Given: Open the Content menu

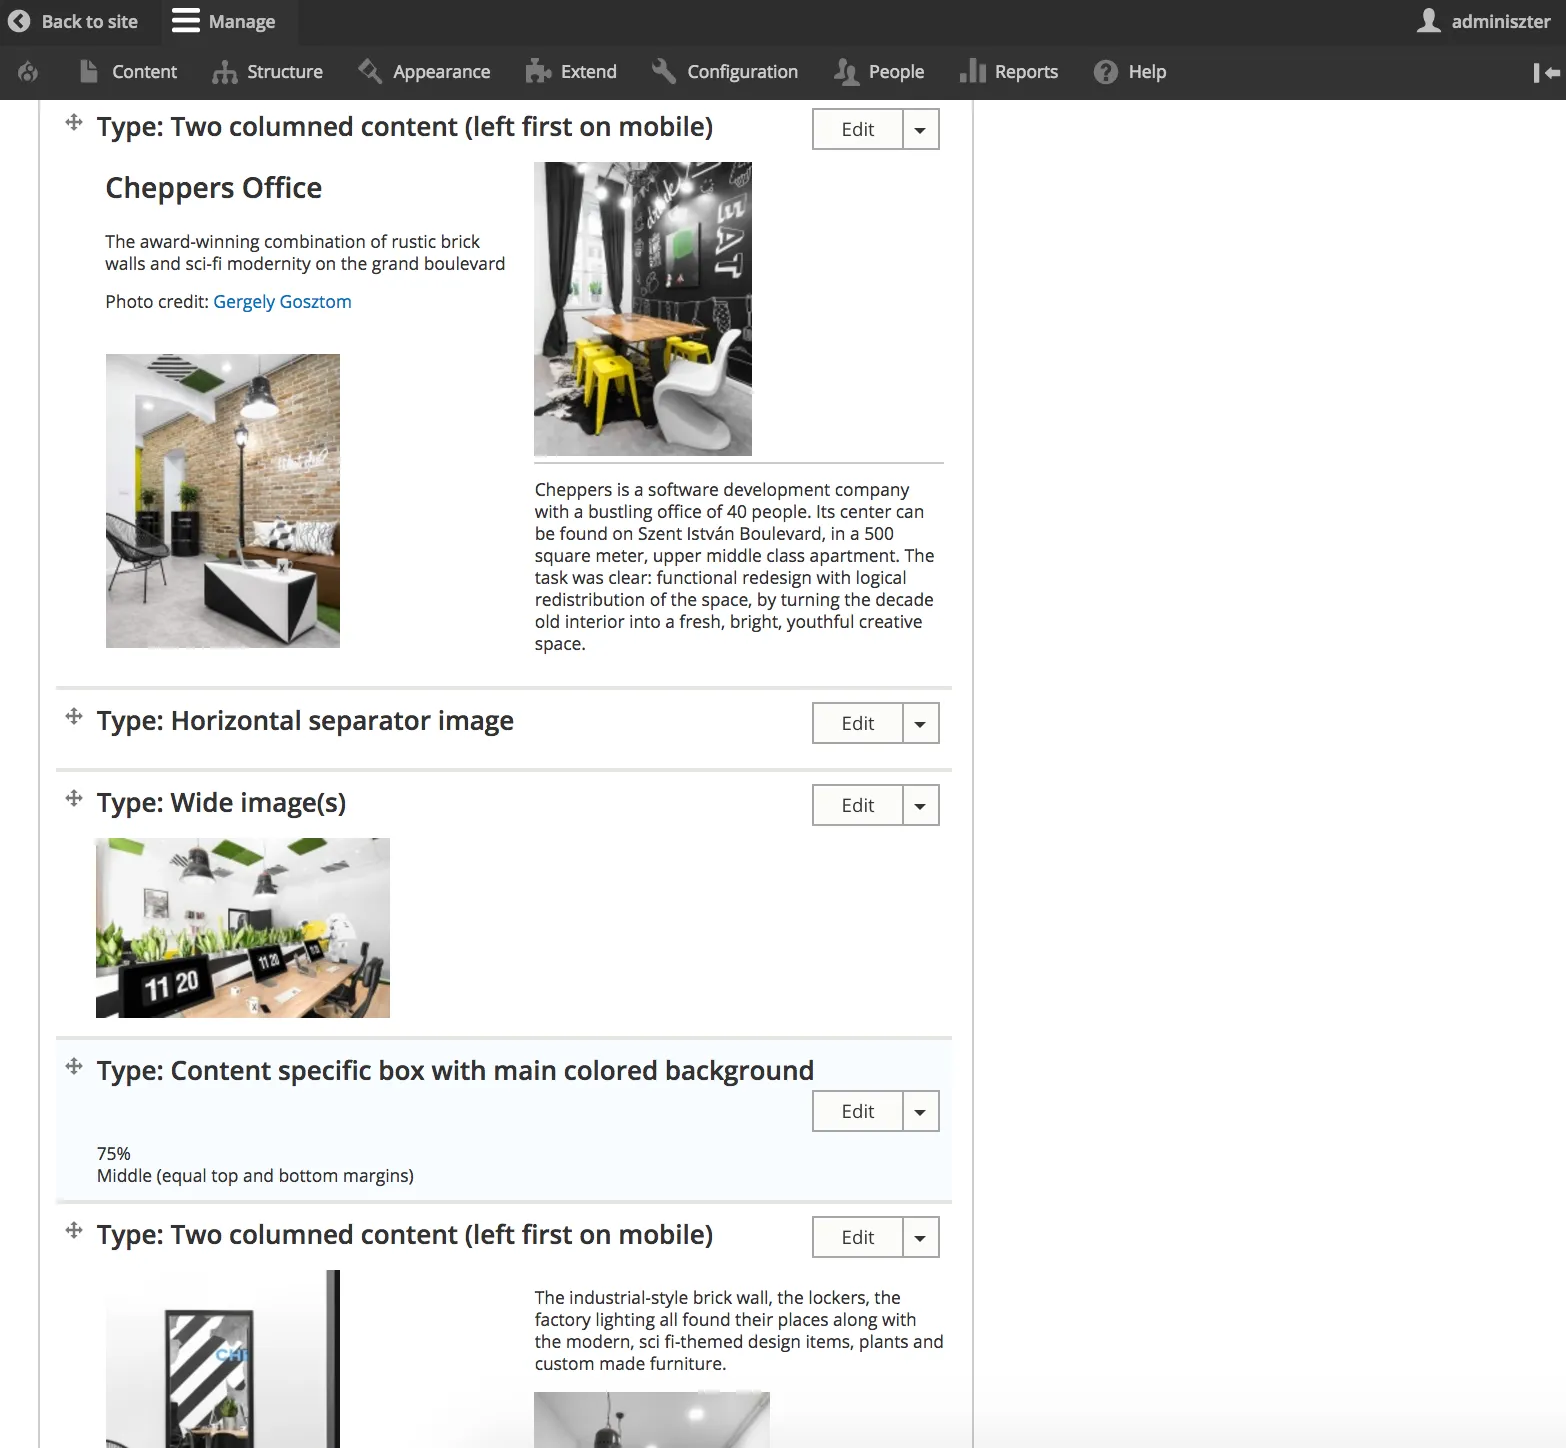Looking at the screenshot, I should (128, 72).
